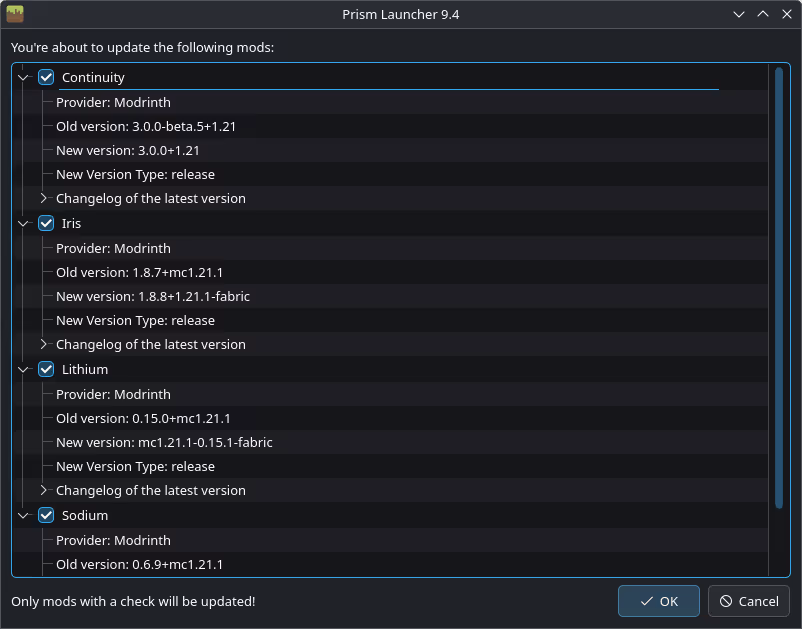Image resolution: width=802 pixels, height=629 pixels.
Task: Collapse the Continuity tree entry
Action: 23,78
